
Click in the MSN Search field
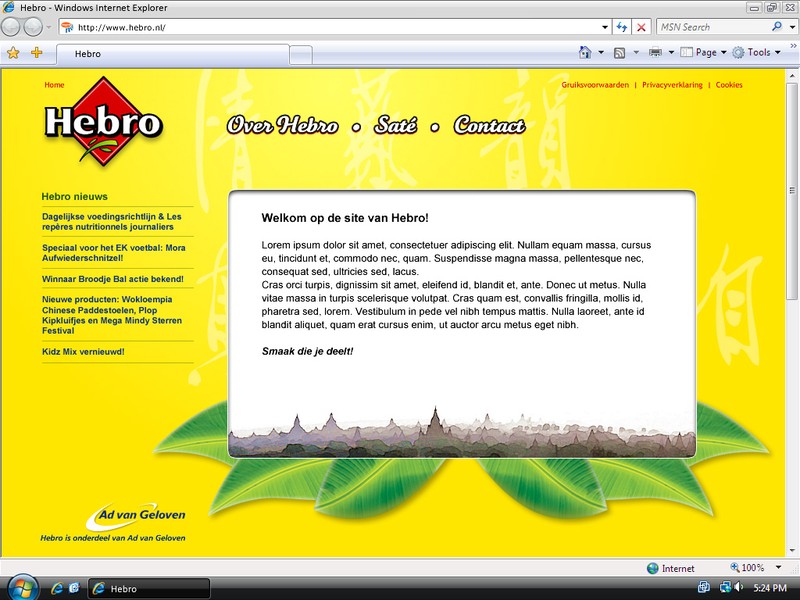710,27
